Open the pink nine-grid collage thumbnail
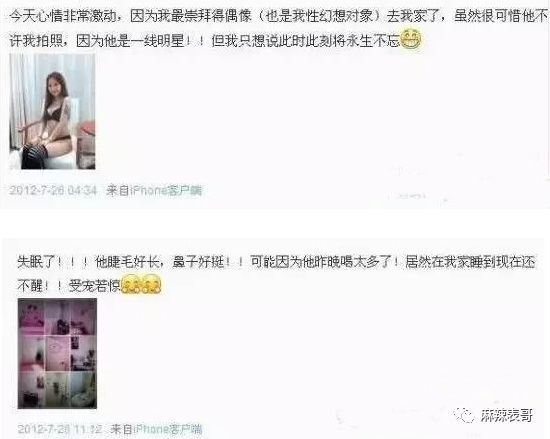550x439 pixels. pyautogui.click(x=57, y=353)
